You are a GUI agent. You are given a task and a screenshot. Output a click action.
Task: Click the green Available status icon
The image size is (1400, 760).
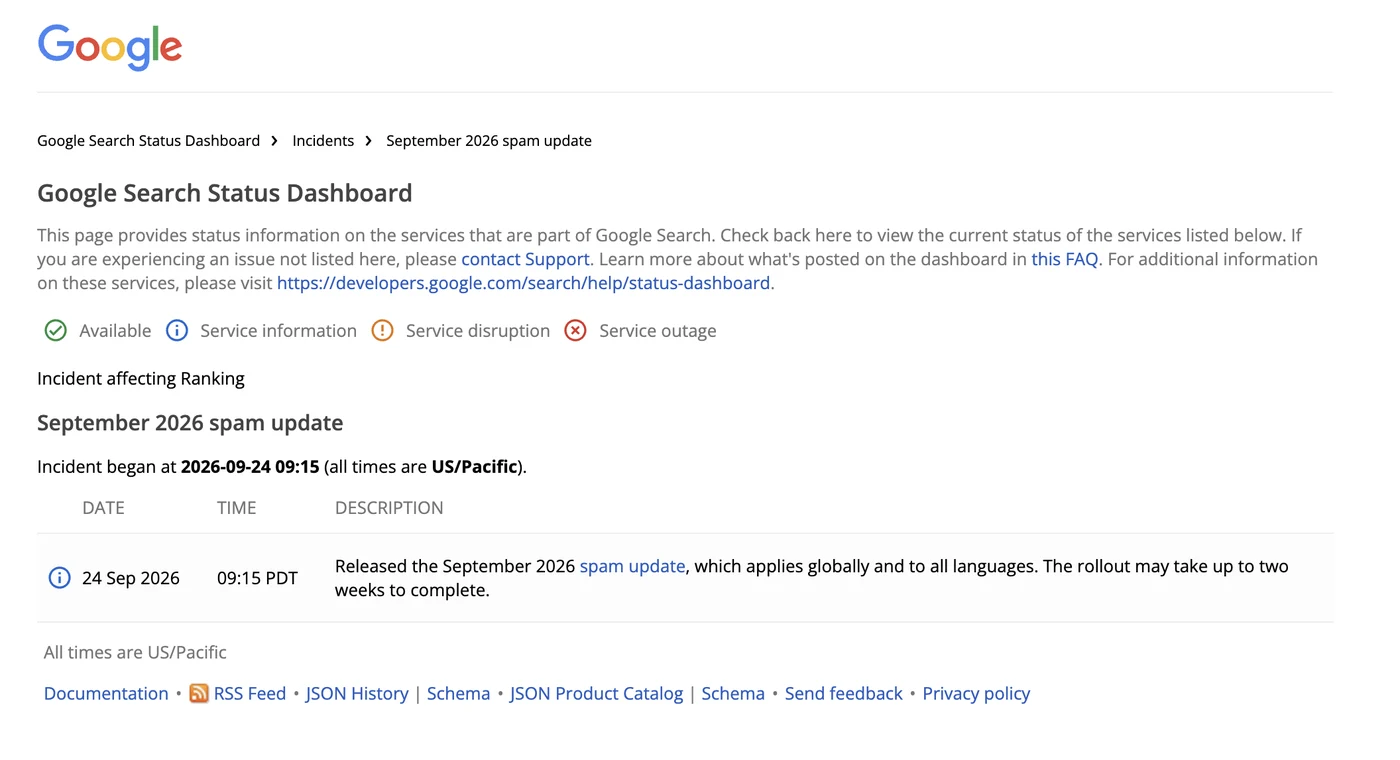[56, 331]
